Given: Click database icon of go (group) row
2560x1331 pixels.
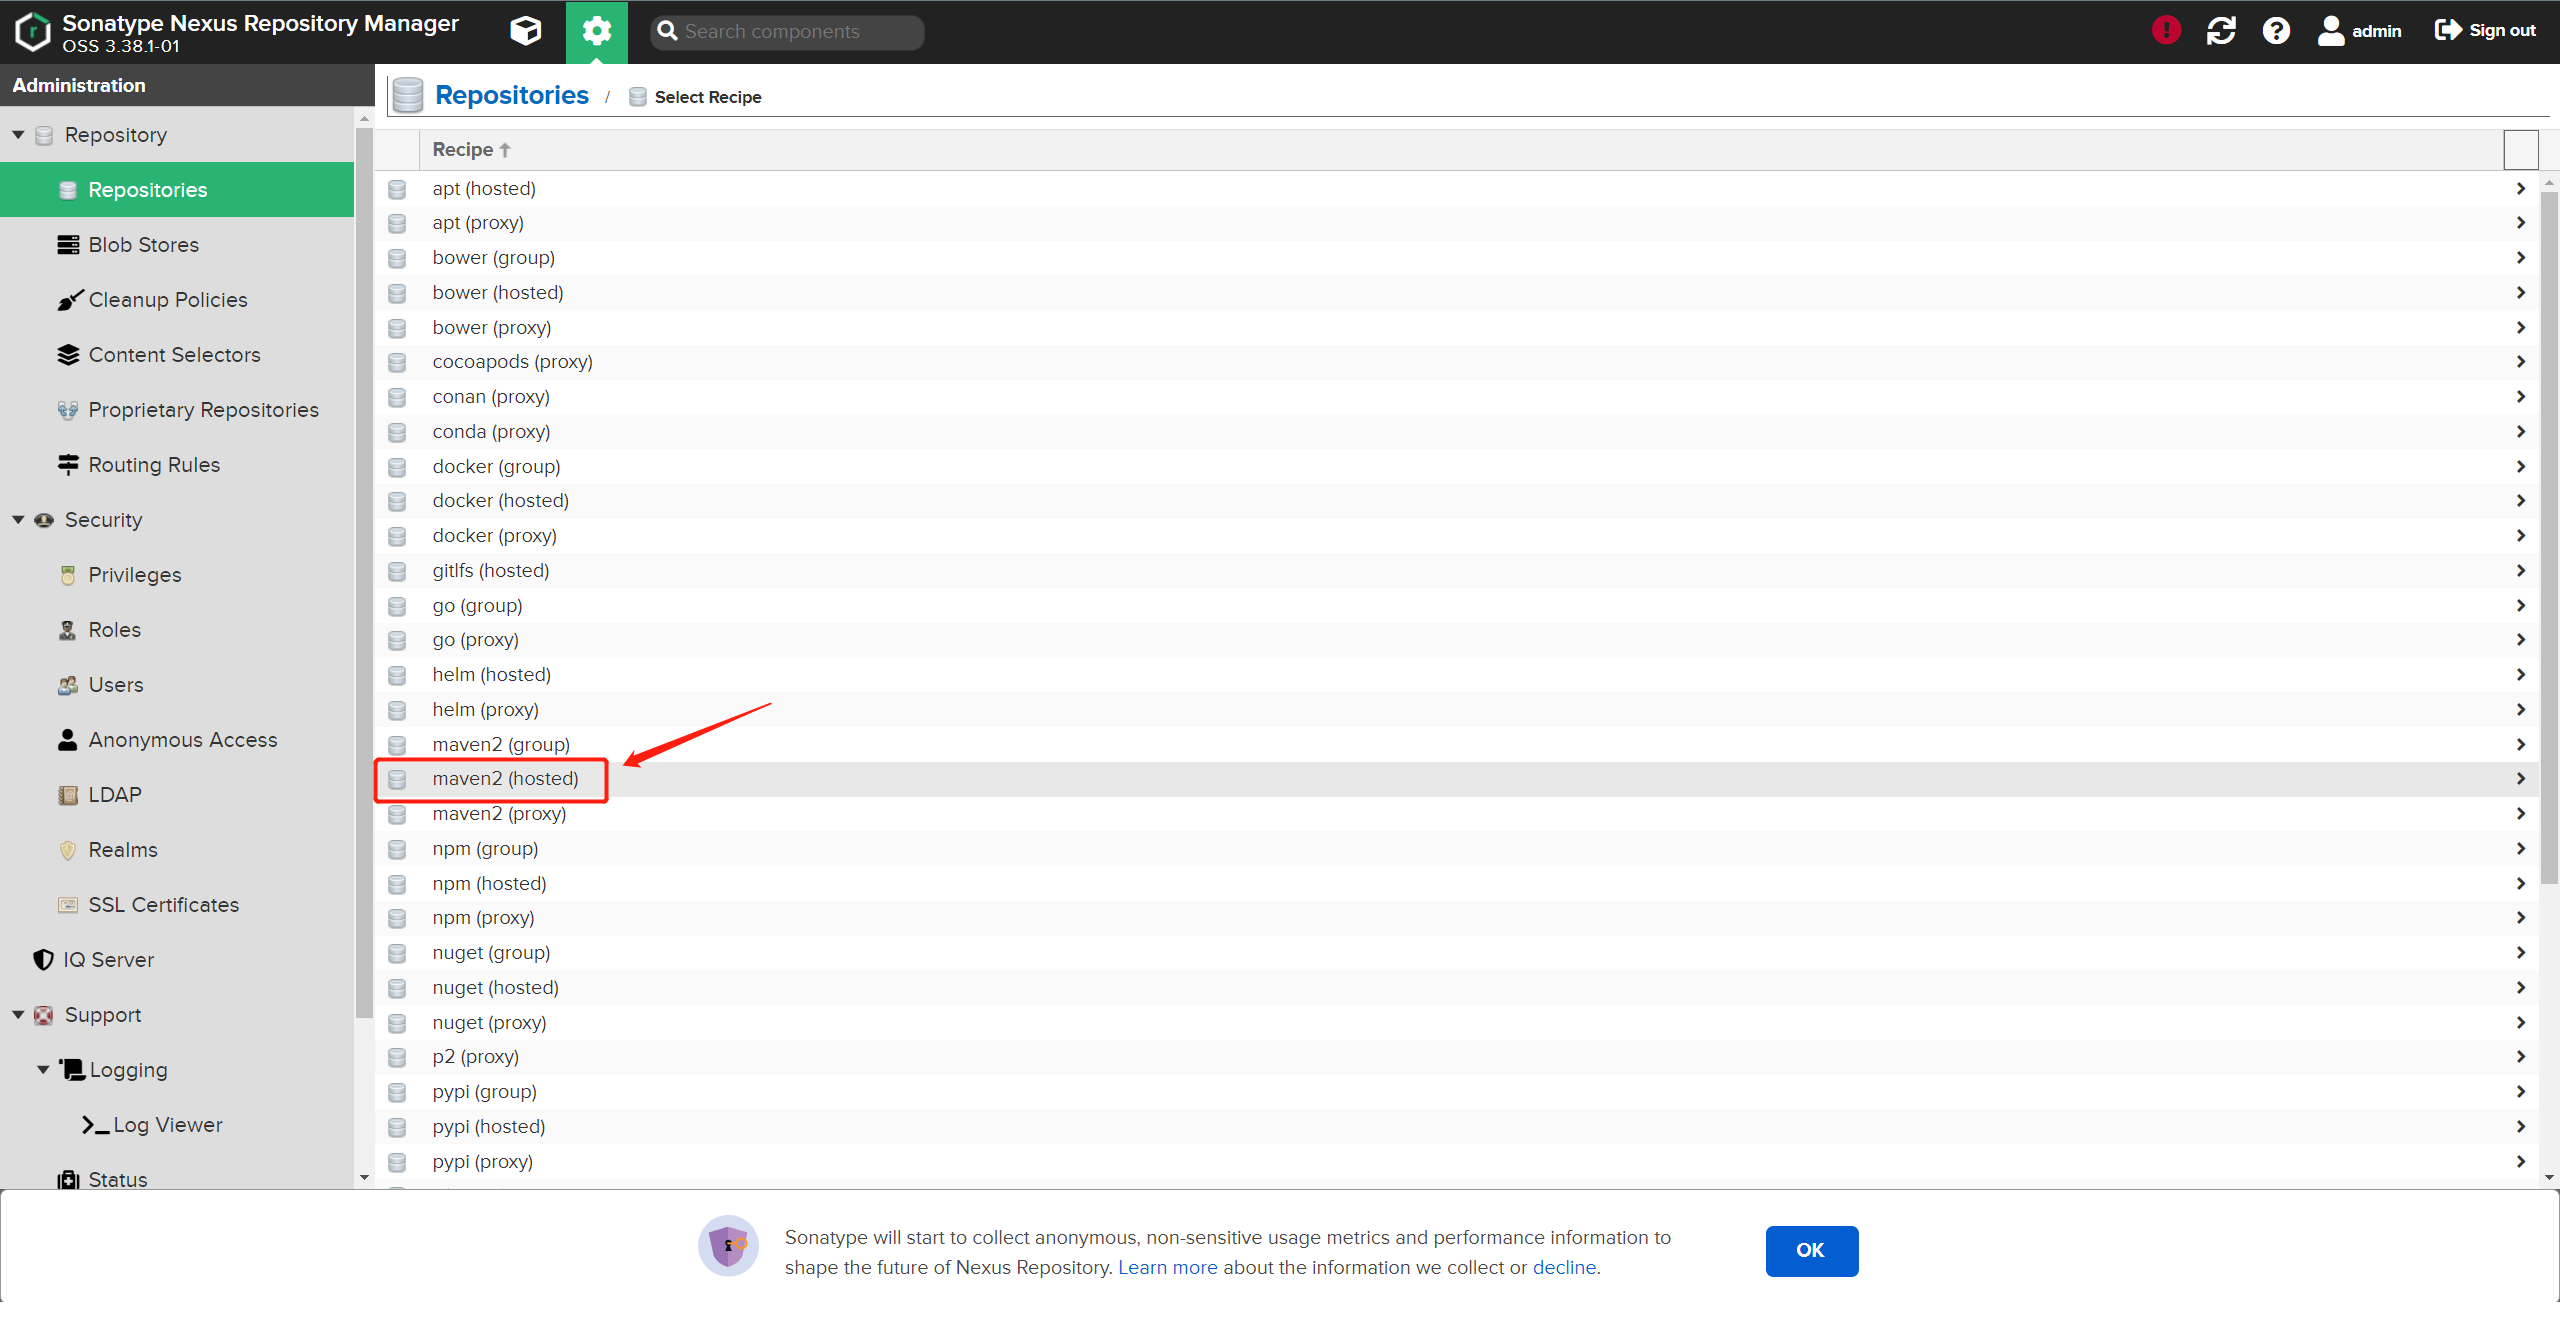Looking at the screenshot, I should pyautogui.click(x=397, y=606).
